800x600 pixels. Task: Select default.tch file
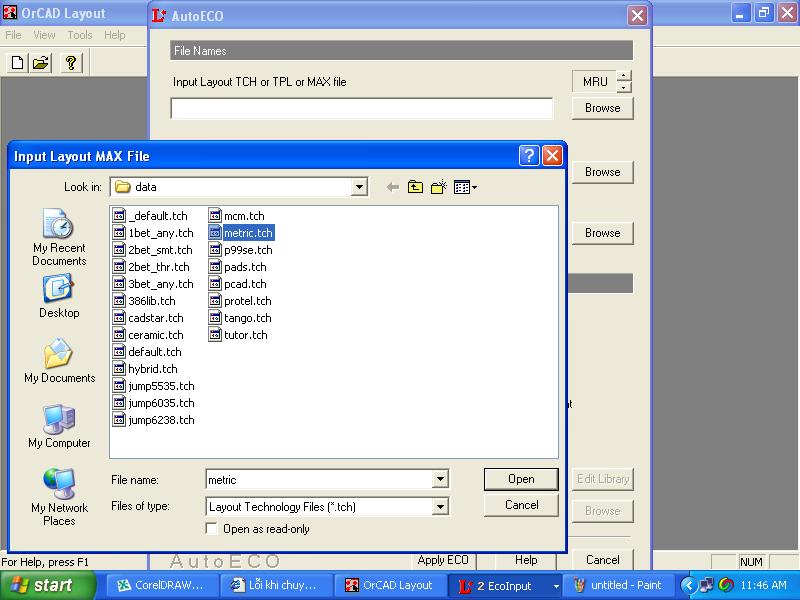click(x=147, y=352)
